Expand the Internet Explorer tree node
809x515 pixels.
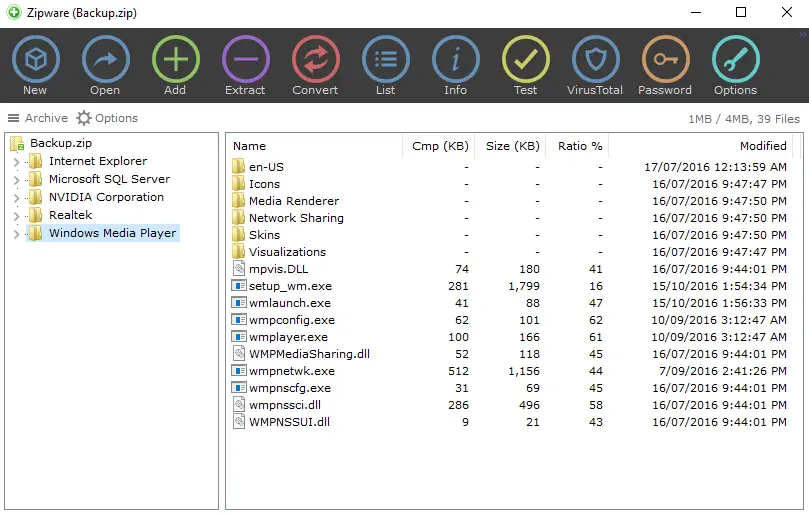tap(15, 162)
